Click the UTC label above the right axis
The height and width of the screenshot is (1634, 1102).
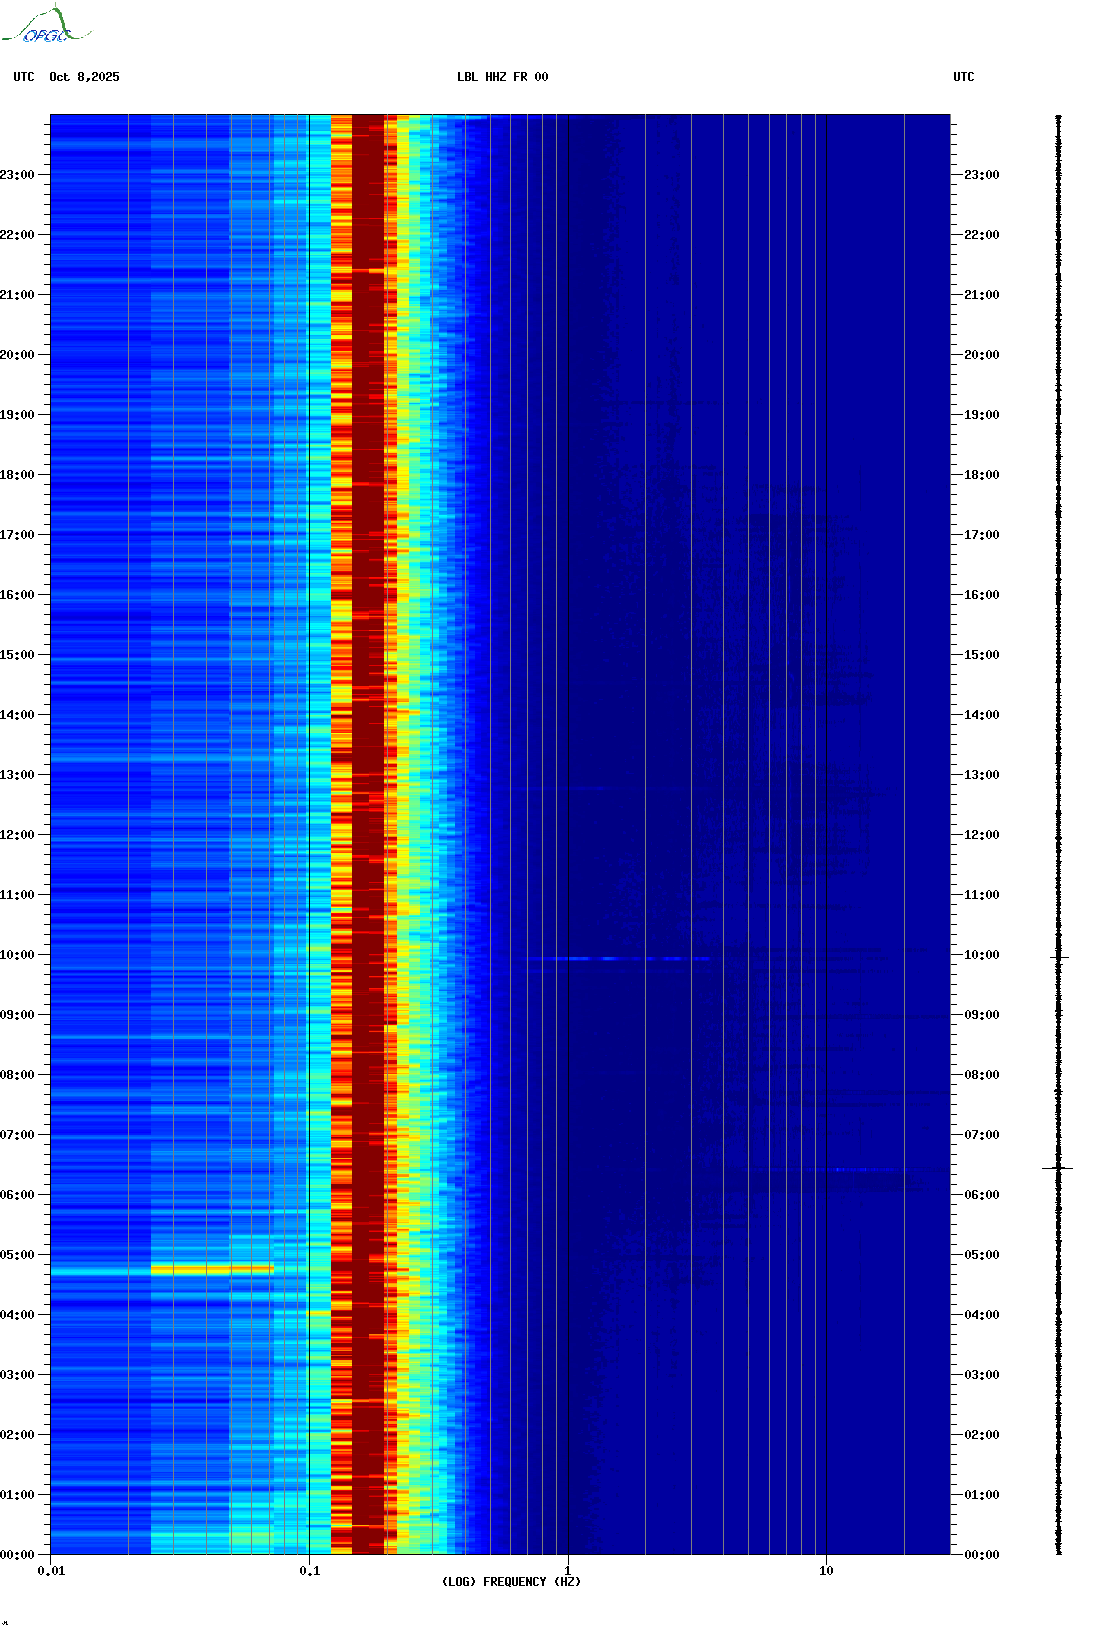963,77
